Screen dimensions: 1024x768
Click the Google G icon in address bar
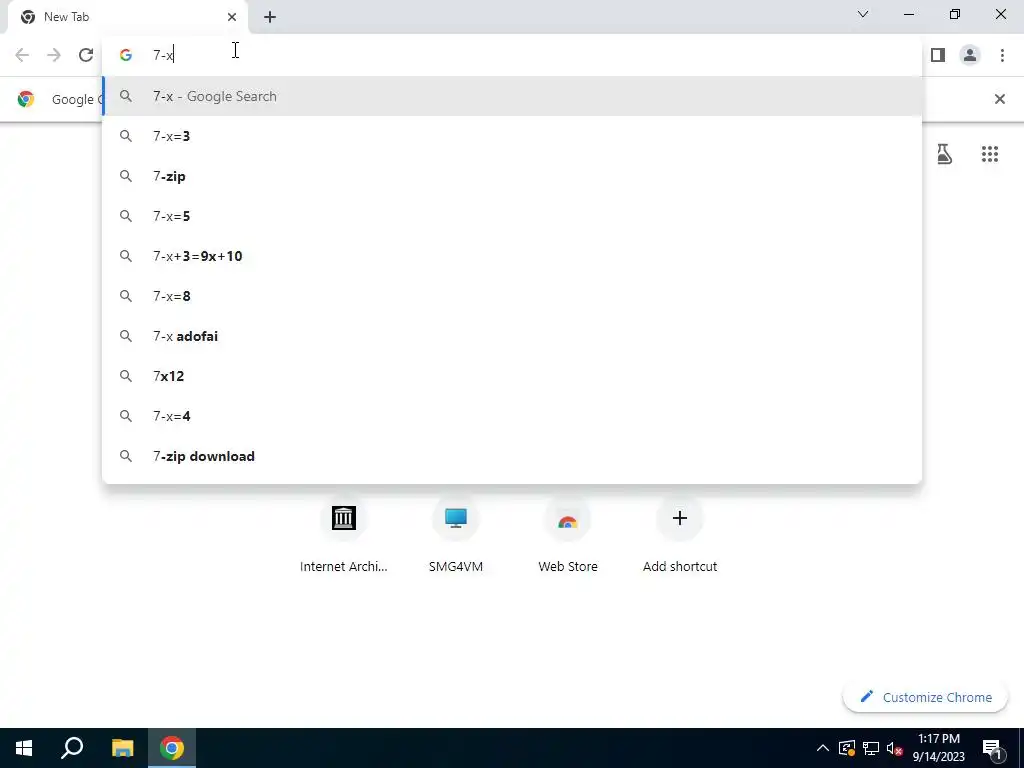click(126, 55)
